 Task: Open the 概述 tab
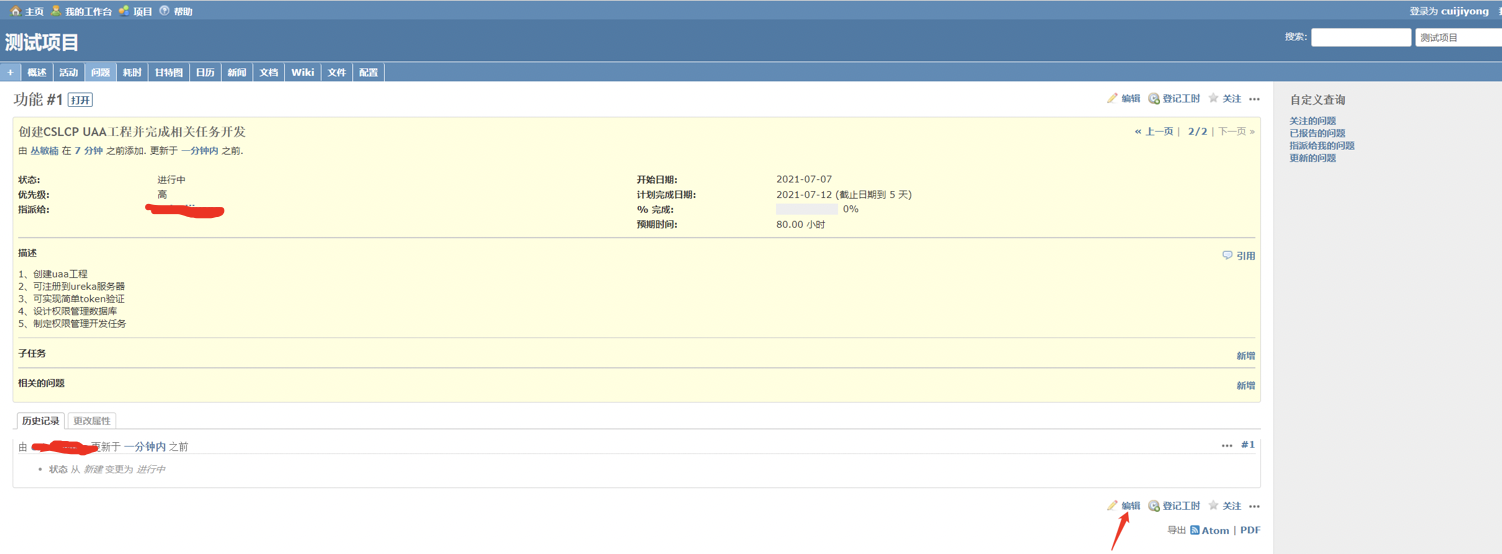click(37, 72)
